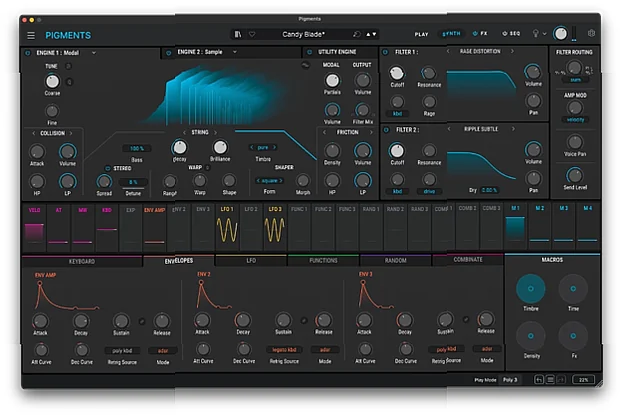Click the LFO 3 waveform modulation slot
The width and height of the screenshot is (622, 415).
pos(275,228)
